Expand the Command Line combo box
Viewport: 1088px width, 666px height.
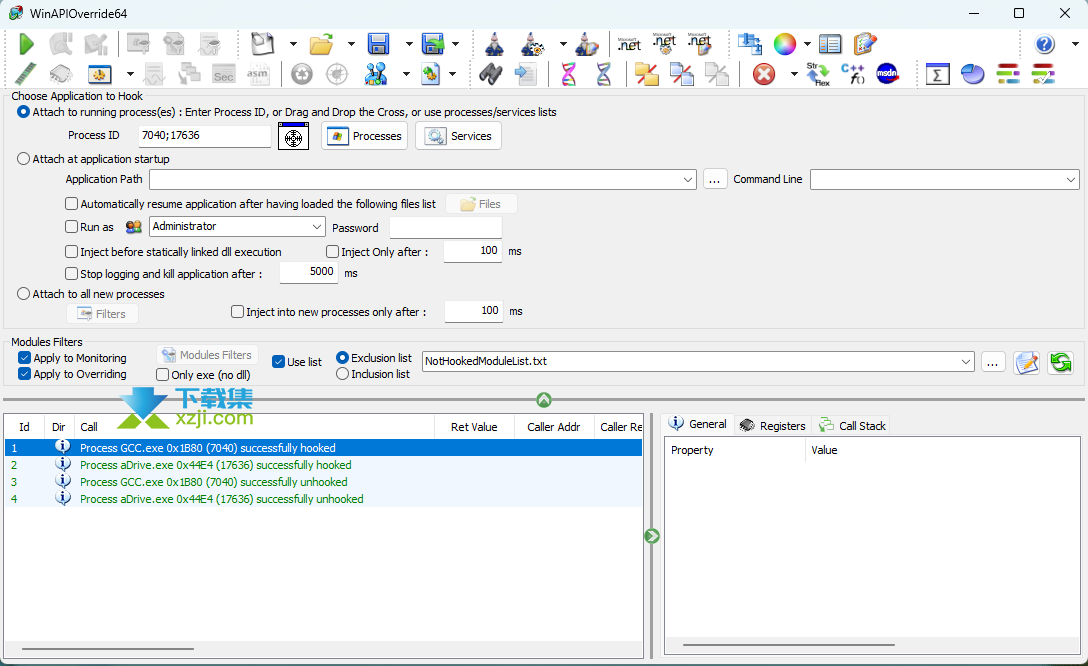(1071, 180)
